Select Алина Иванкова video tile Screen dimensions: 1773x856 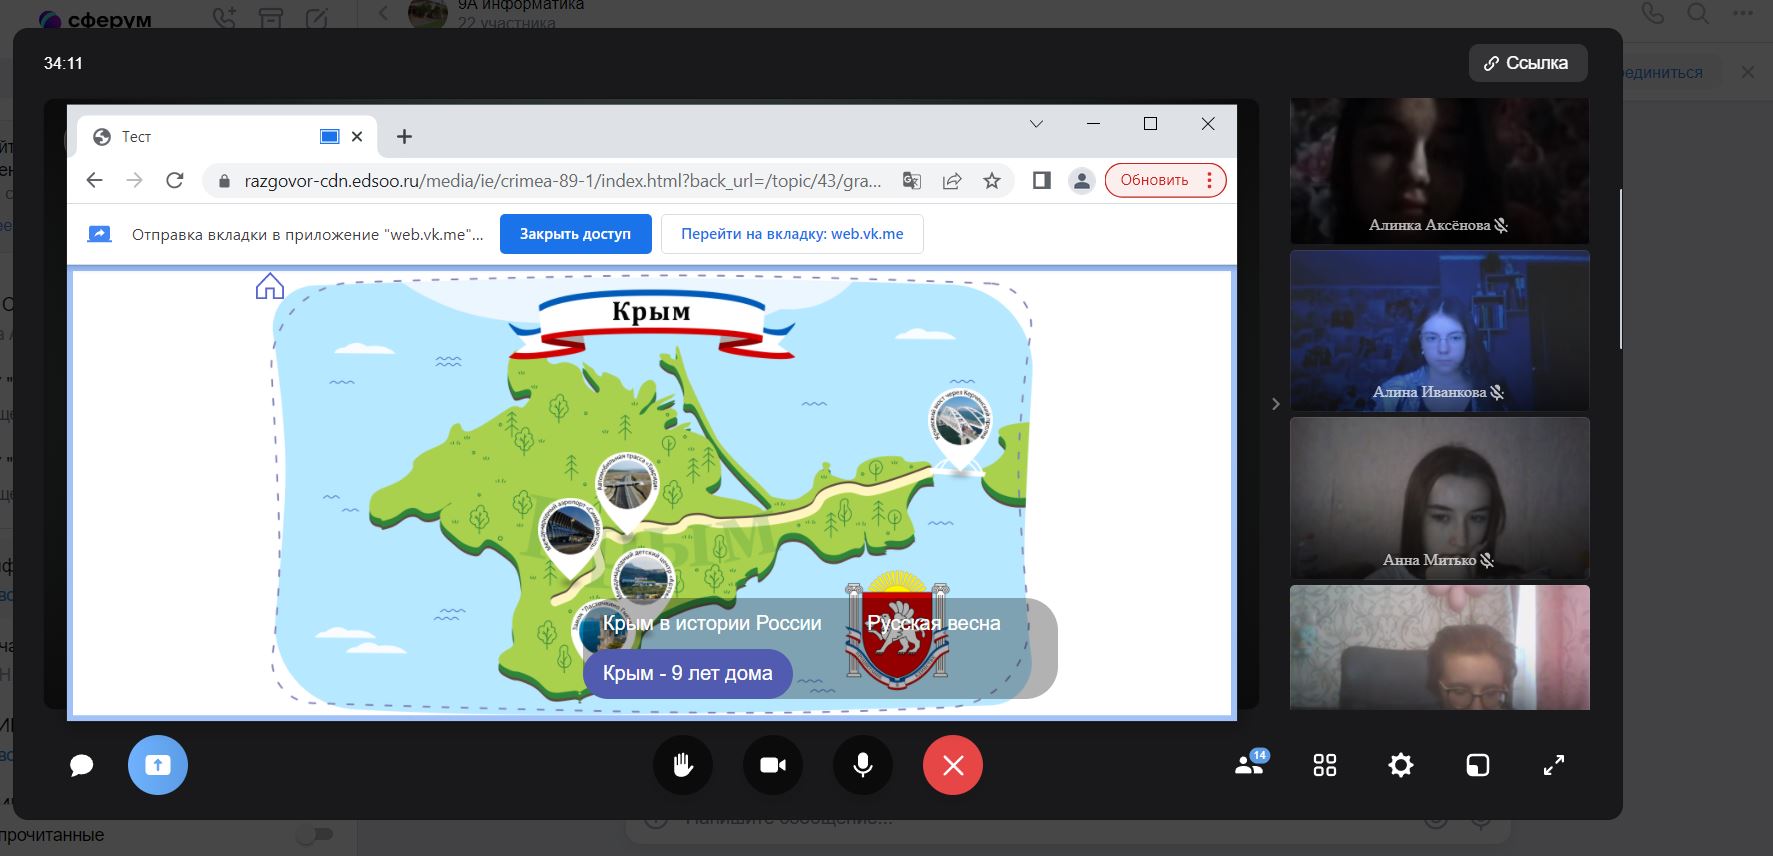(x=1439, y=331)
